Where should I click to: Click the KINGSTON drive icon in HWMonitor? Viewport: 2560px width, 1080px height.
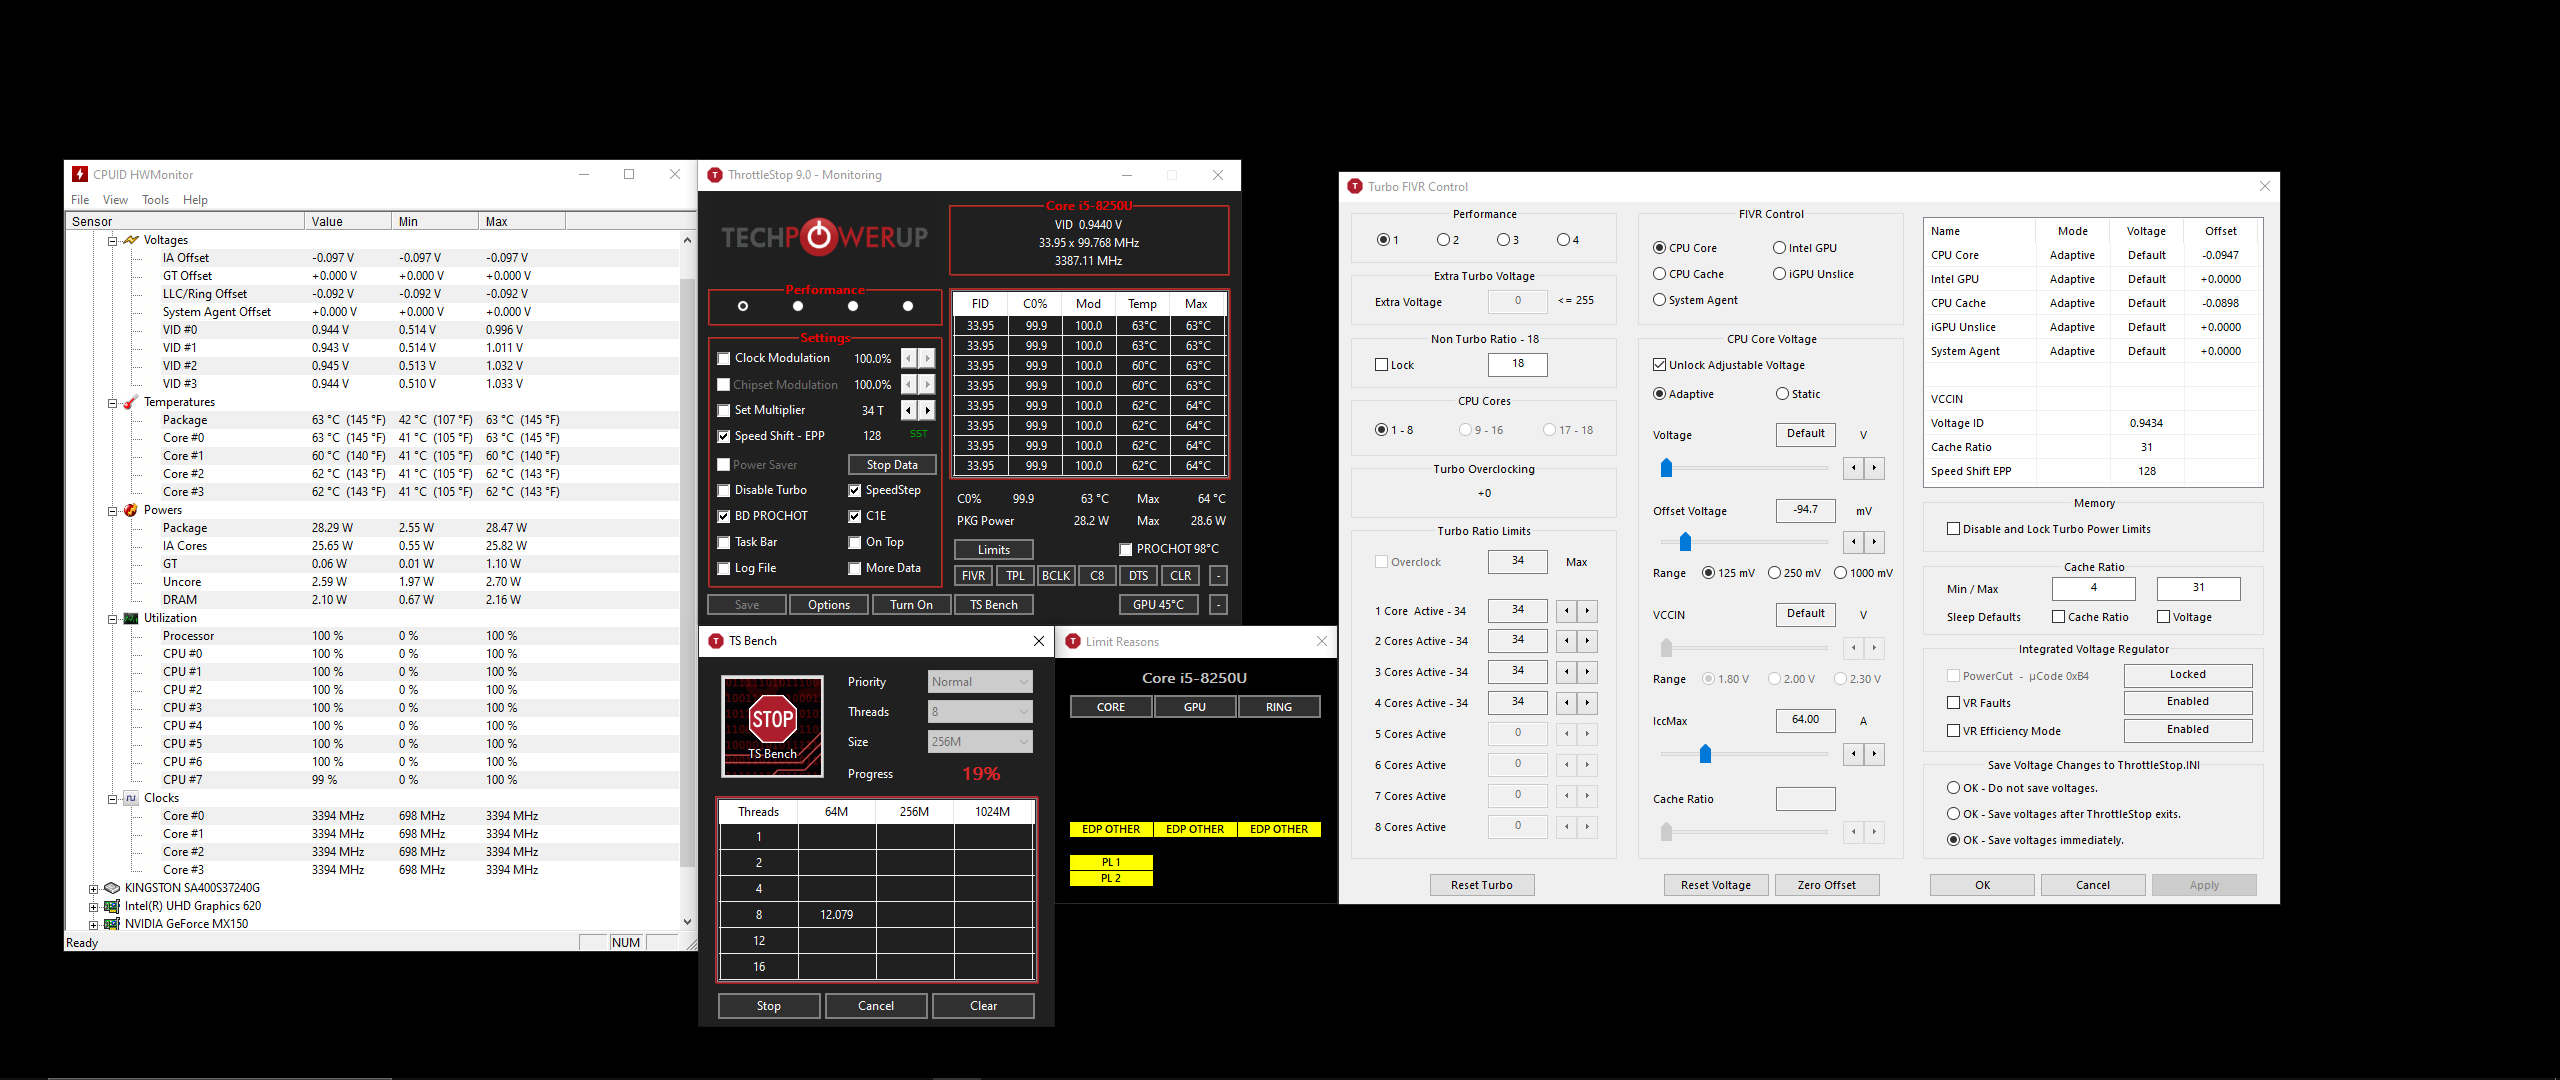pos(112,888)
